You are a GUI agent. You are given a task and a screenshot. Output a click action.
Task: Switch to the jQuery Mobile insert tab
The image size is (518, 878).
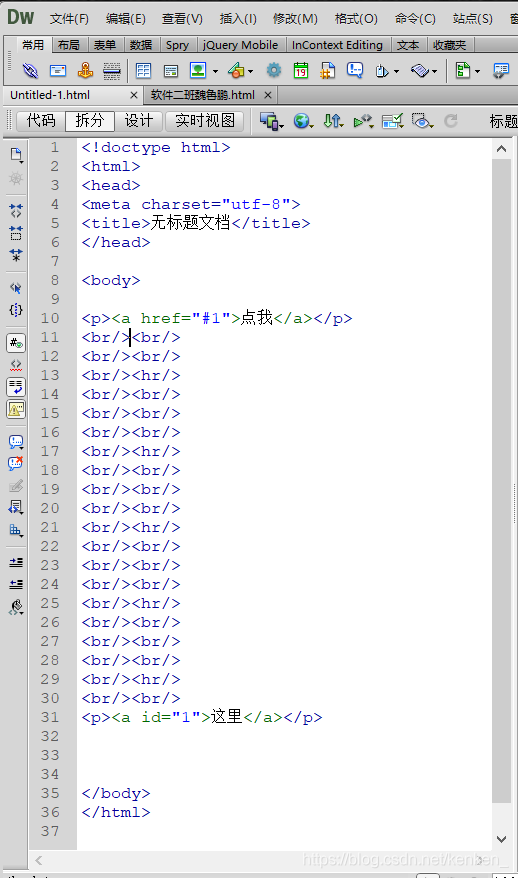click(240, 45)
